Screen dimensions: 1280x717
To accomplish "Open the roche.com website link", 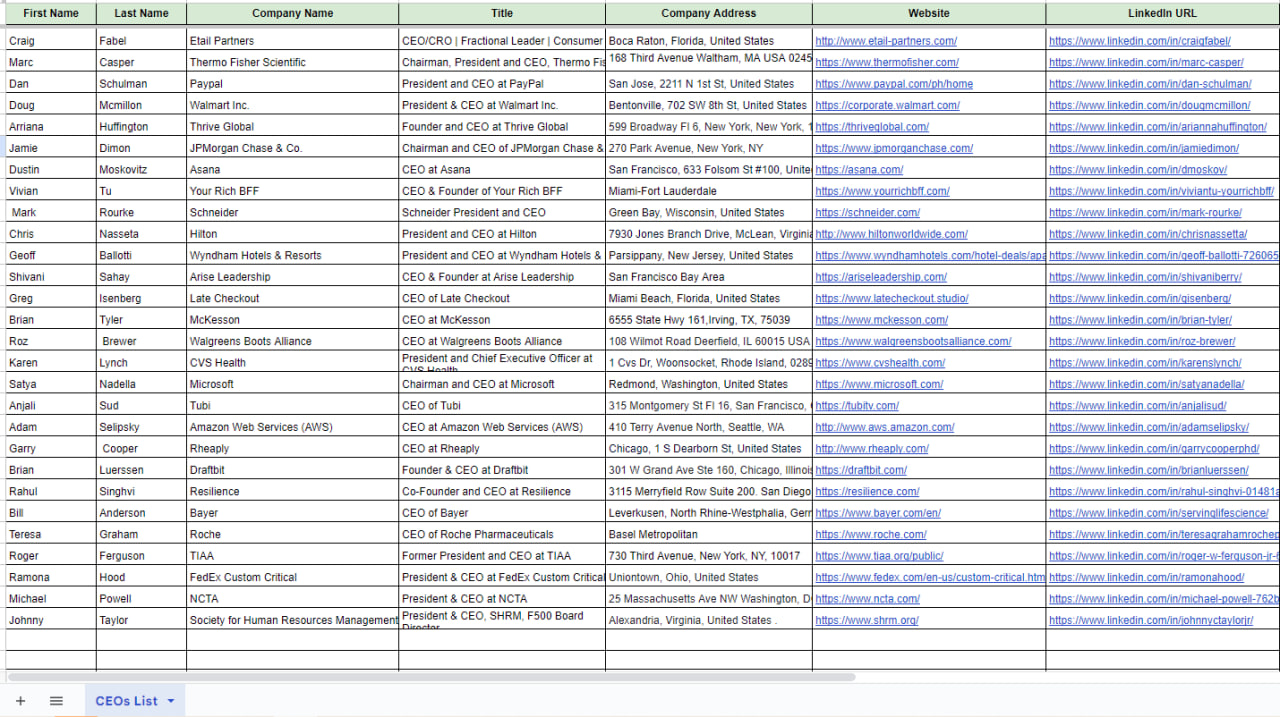I will 871,535.
